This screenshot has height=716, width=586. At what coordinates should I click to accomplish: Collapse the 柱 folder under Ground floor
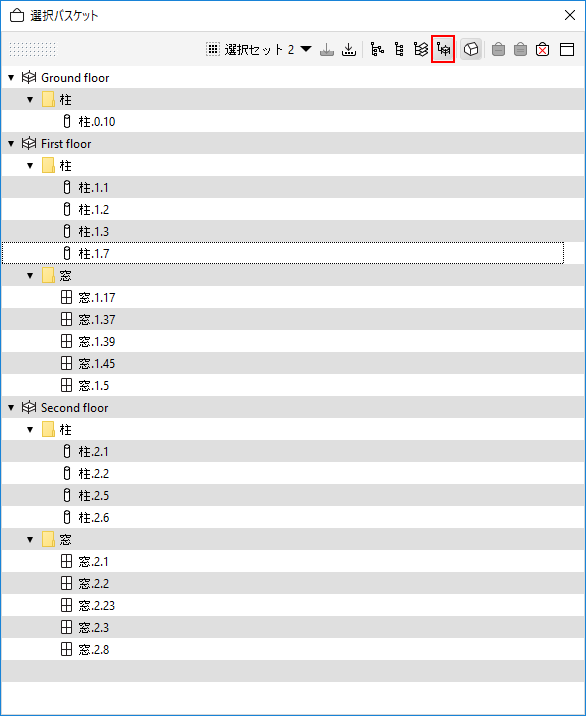(x=30, y=100)
